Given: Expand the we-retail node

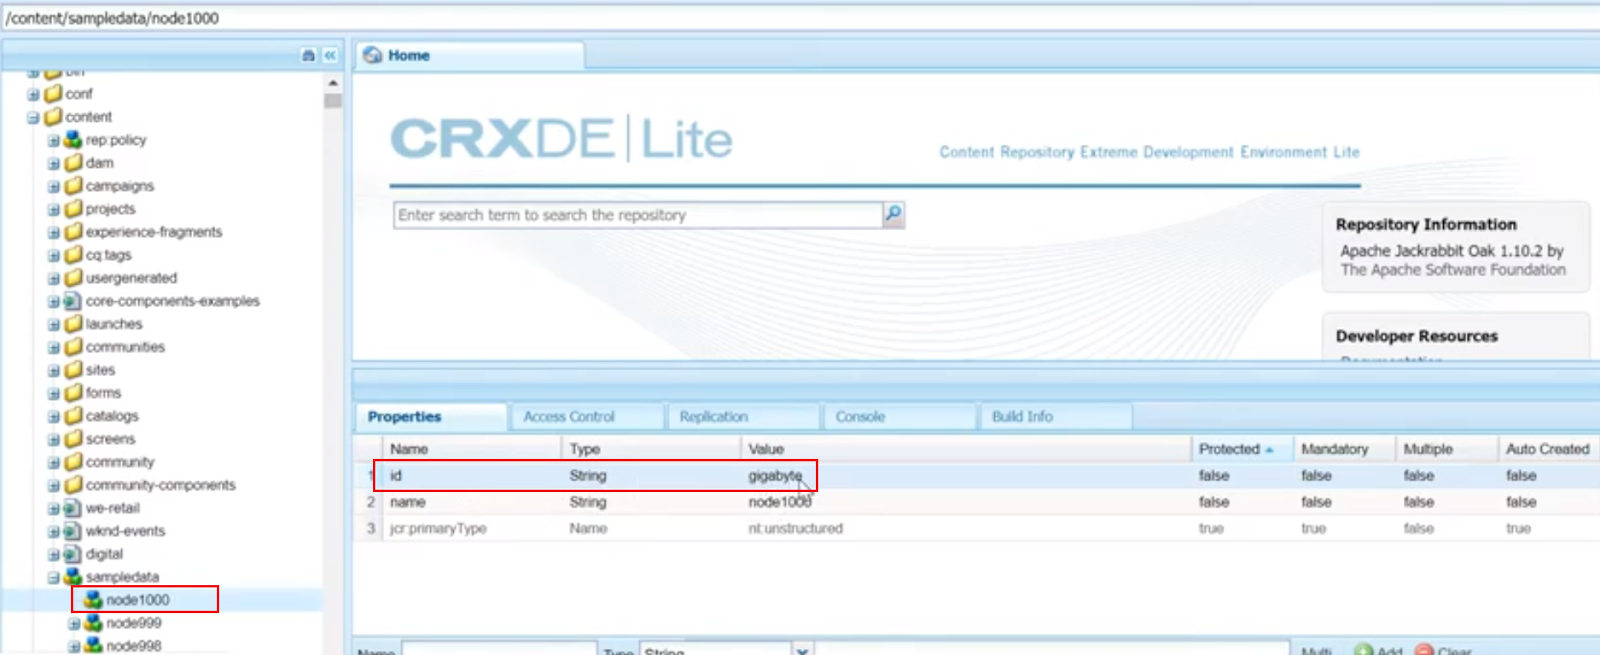Looking at the screenshot, I should point(54,509).
